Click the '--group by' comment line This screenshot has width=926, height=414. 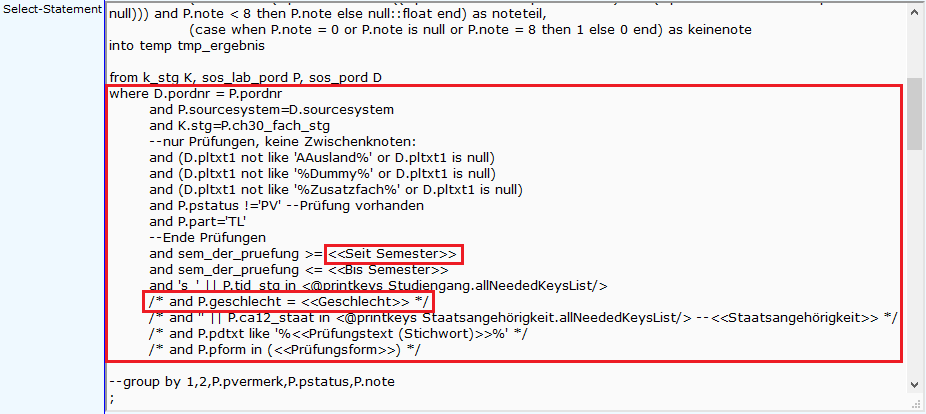(x=252, y=382)
